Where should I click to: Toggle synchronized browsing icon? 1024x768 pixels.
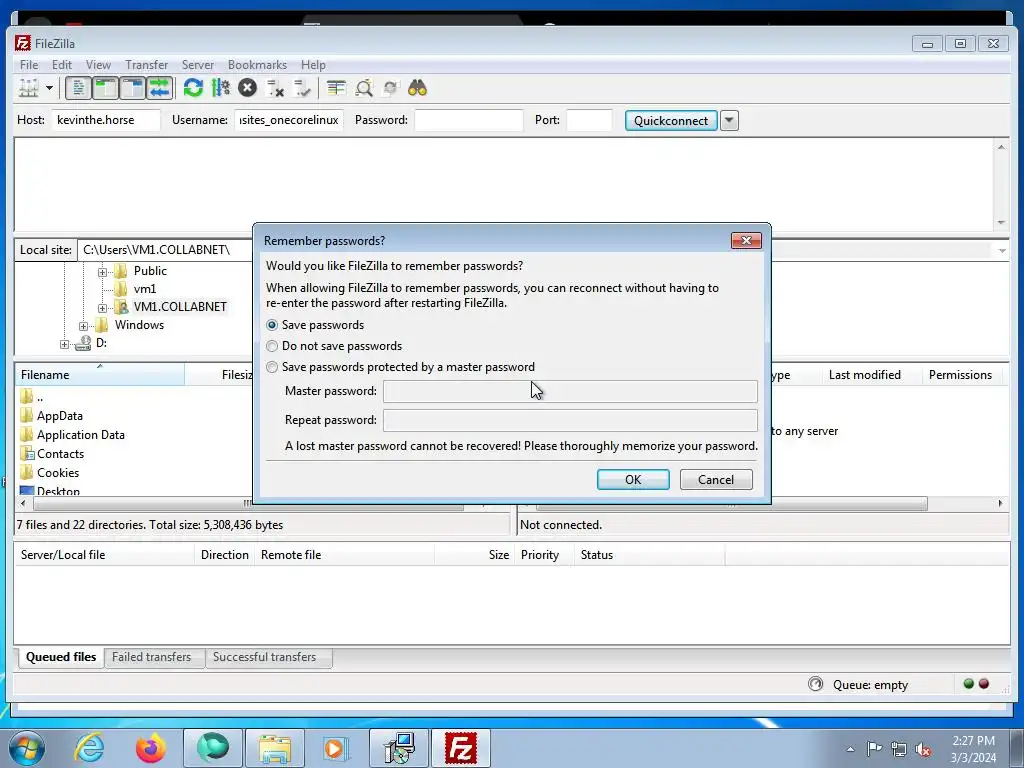[x=391, y=88]
